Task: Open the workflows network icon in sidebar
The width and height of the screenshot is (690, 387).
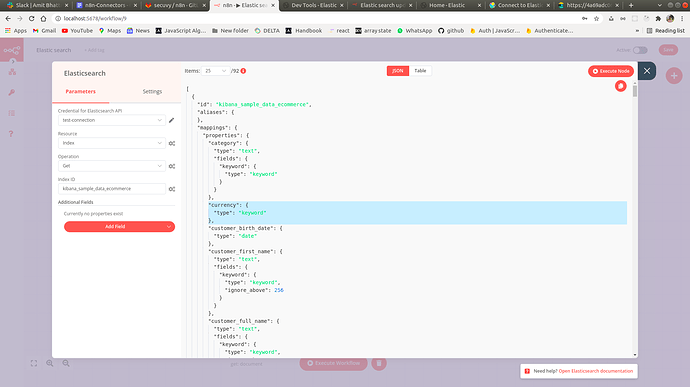Action: (x=12, y=72)
